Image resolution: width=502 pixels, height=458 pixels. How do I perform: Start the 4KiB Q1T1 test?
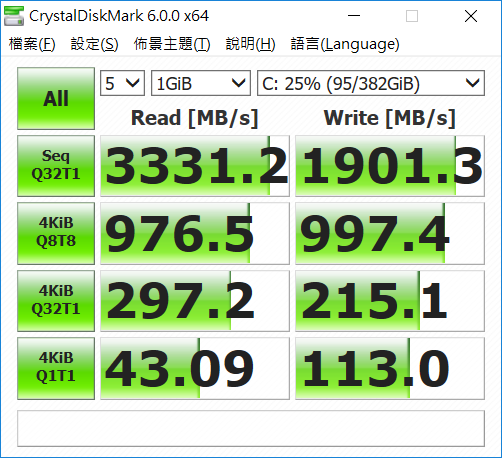coord(56,368)
